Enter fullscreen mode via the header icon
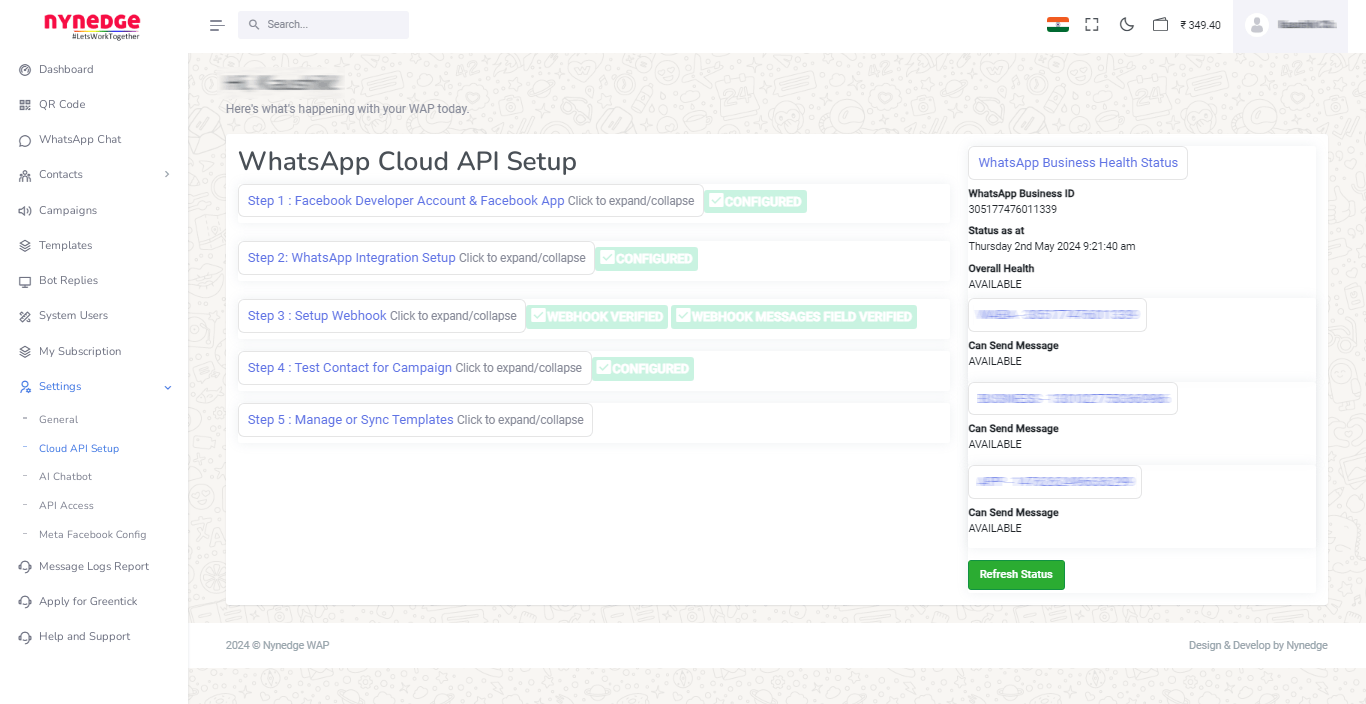 tap(1092, 25)
